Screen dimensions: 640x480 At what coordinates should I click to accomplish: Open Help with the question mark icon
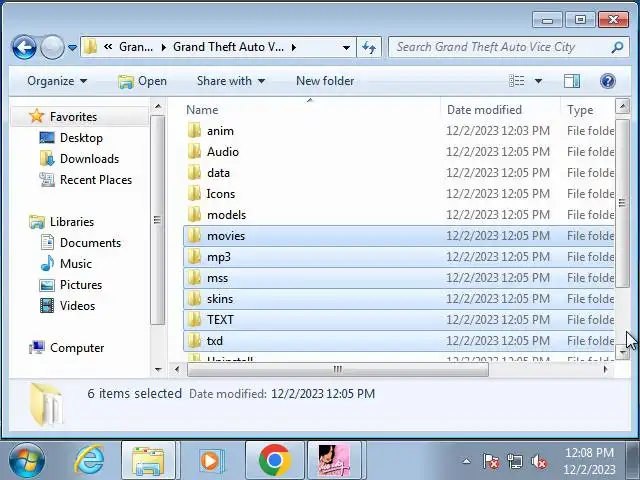click(608, 81)
